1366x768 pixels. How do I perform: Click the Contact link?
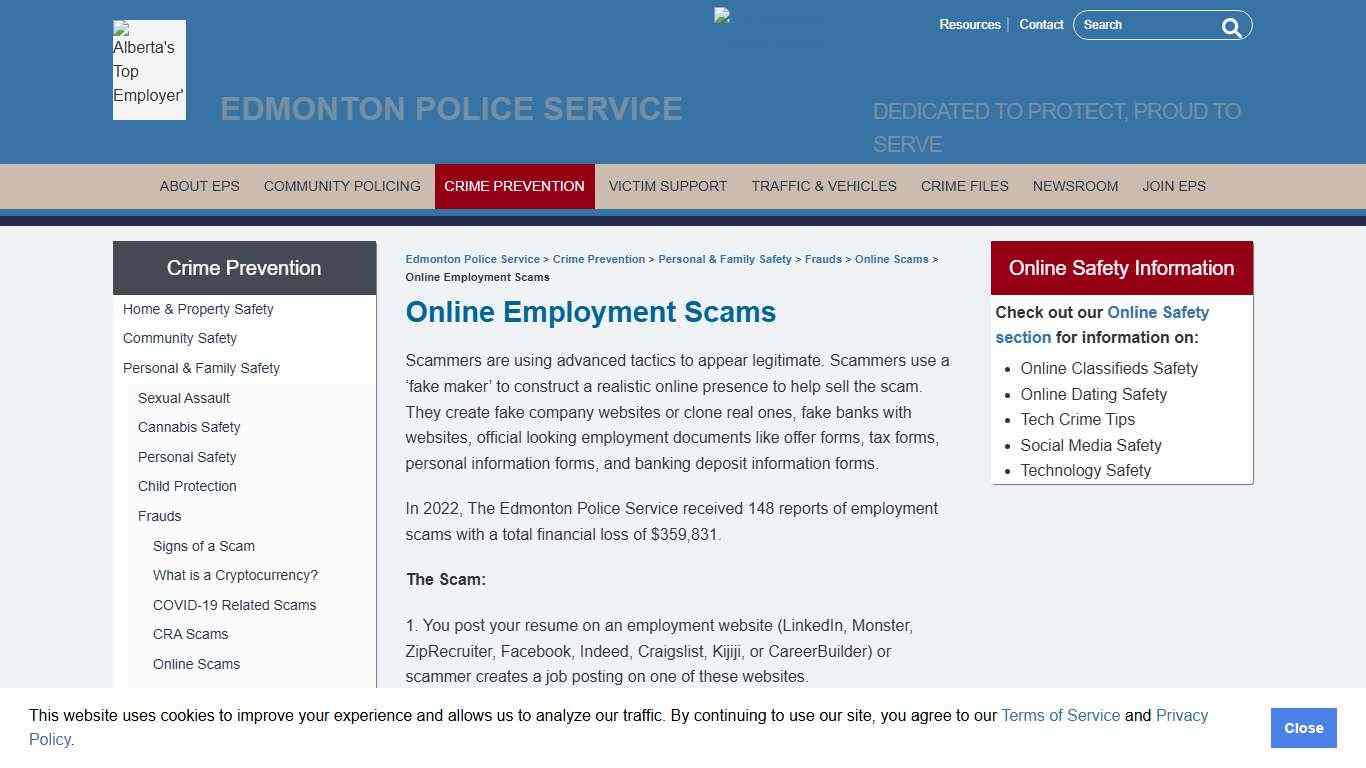[x=1041, y=24]
